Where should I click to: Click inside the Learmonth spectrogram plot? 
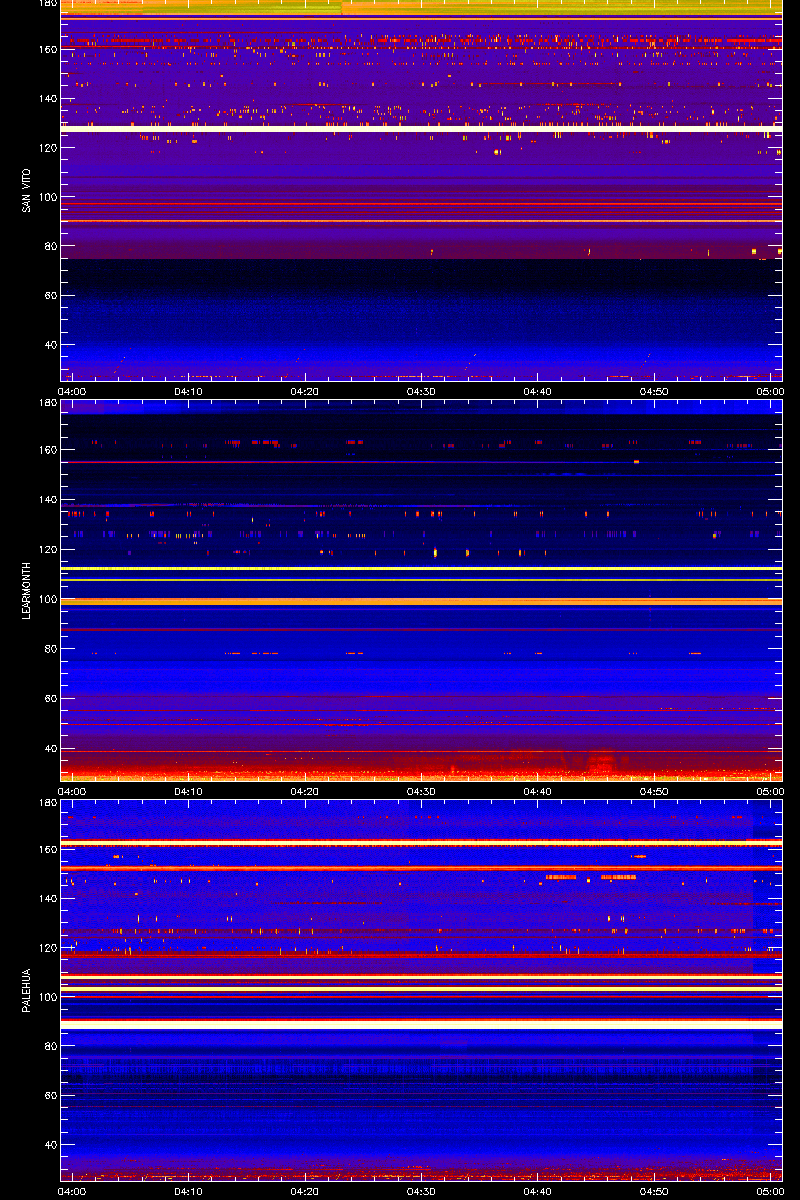421,590
